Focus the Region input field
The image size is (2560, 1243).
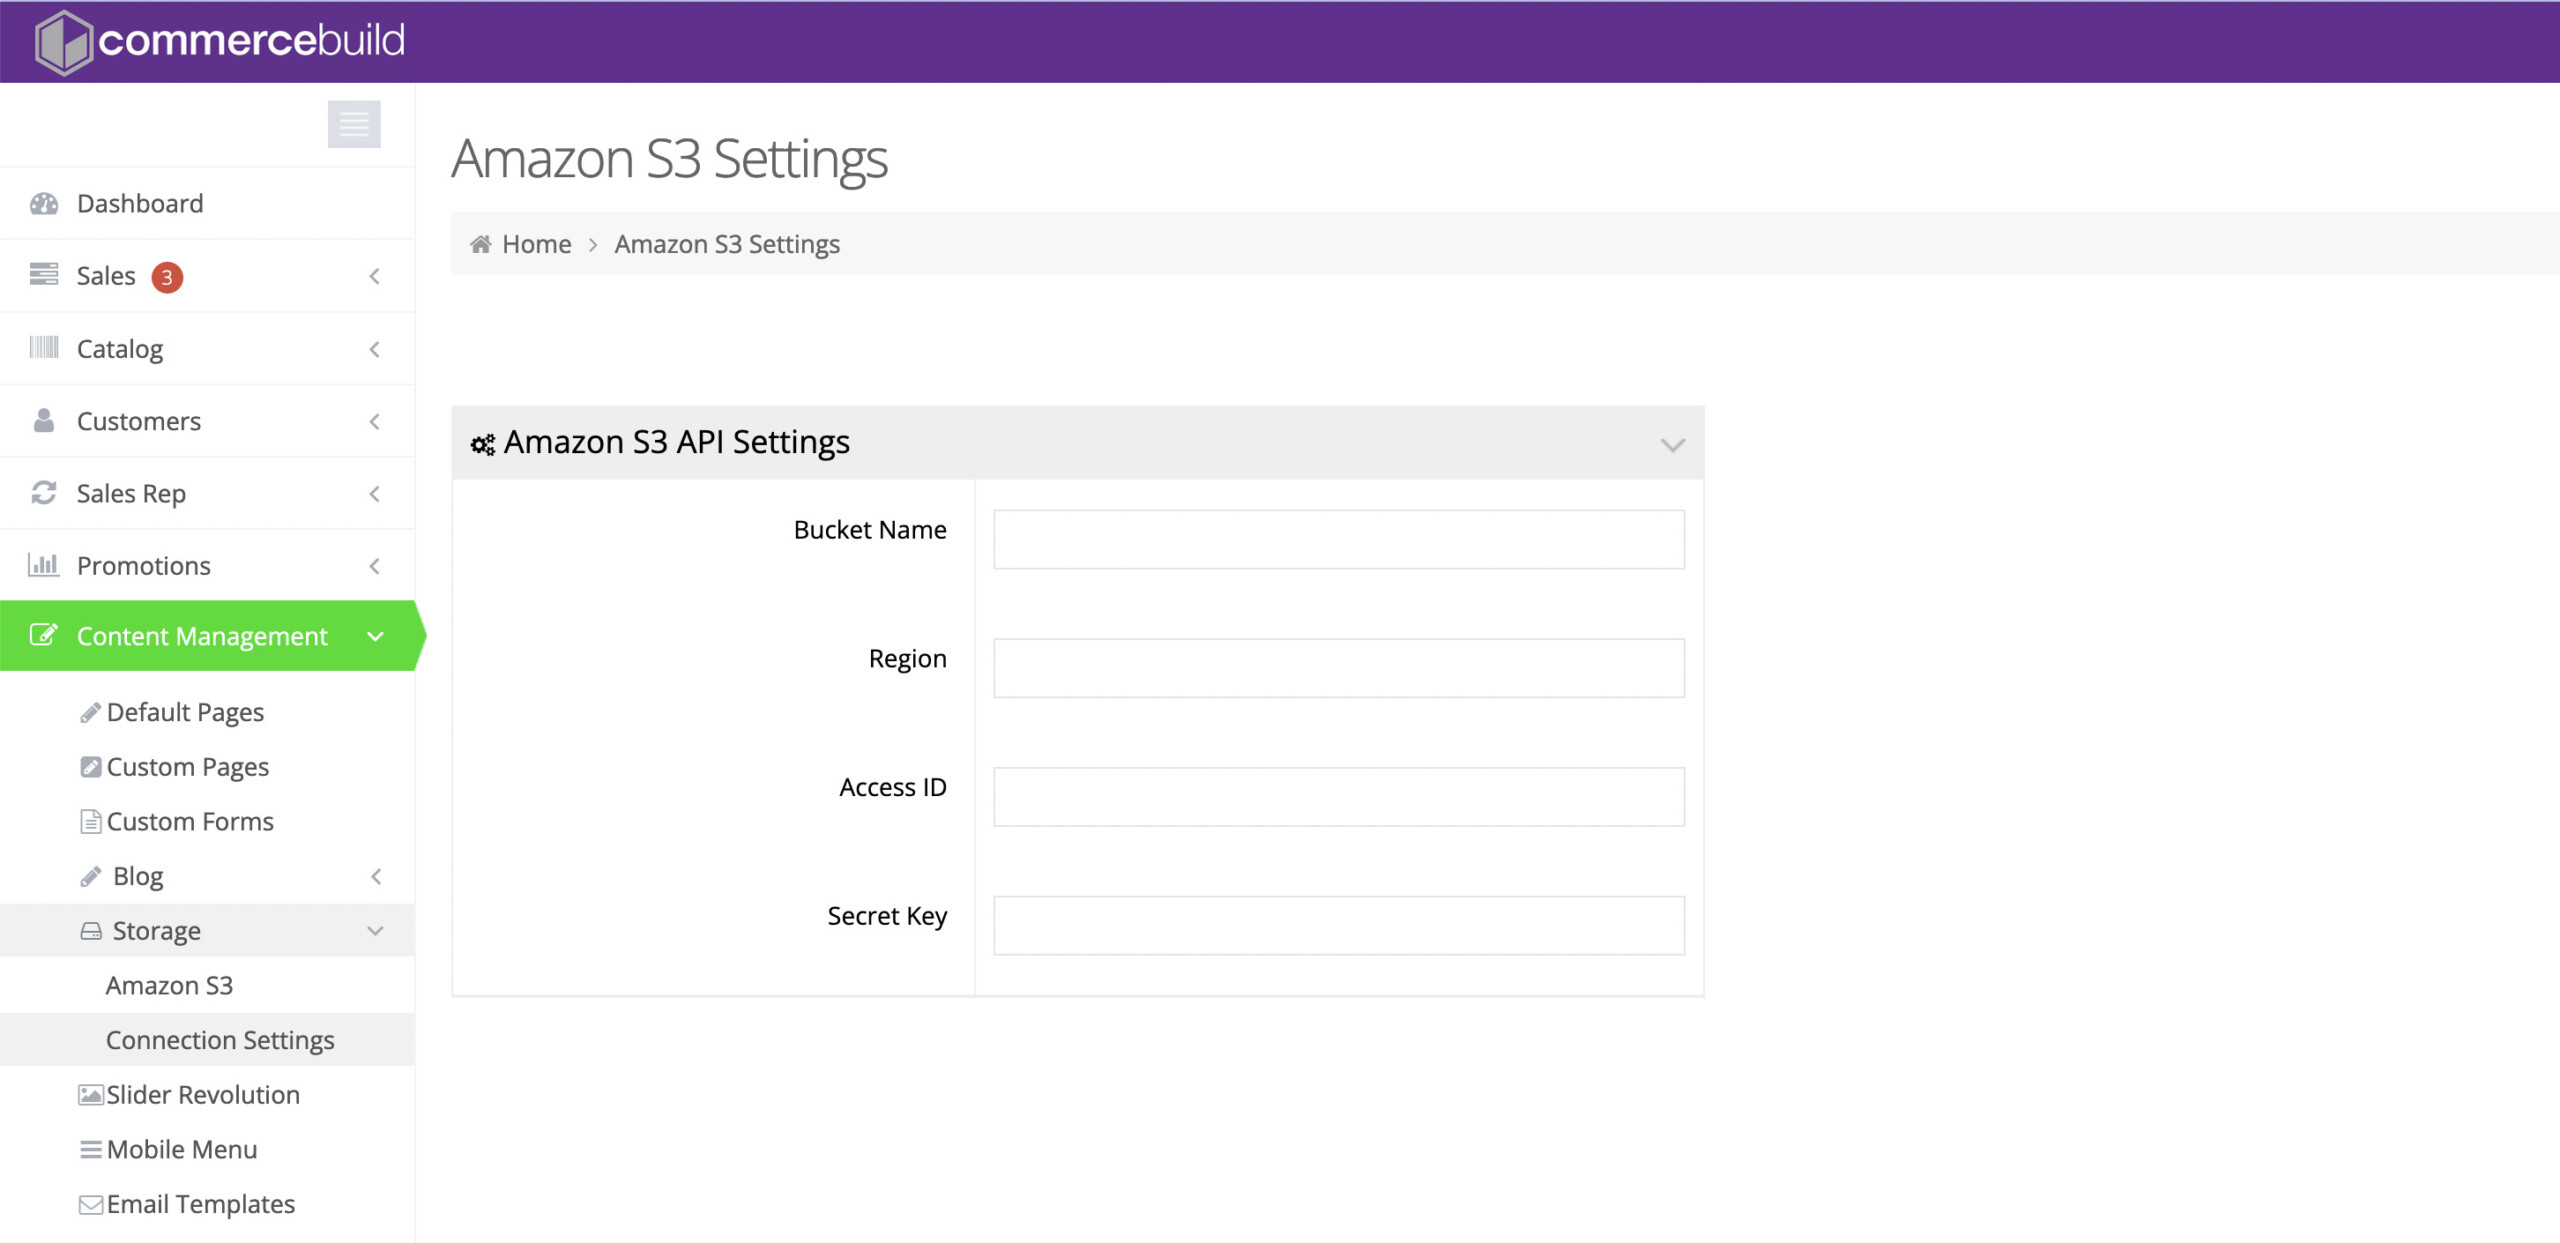[x=1339, y=668]
